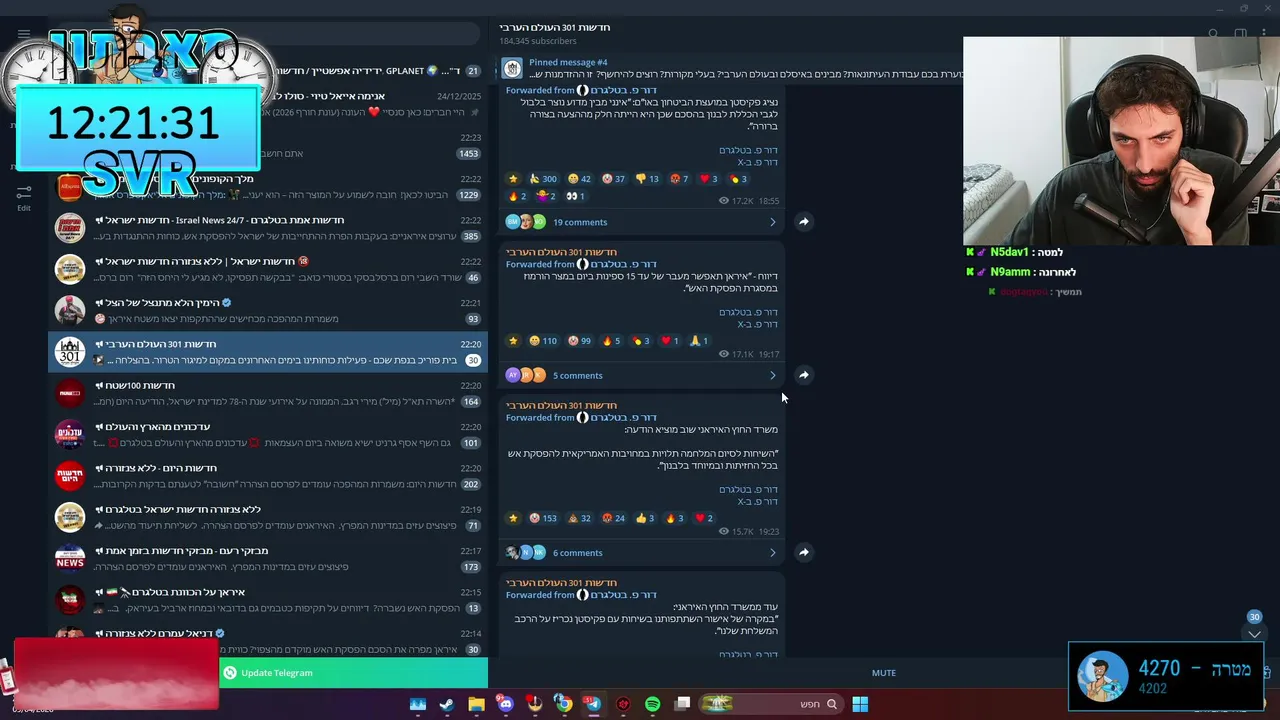Click 184,345 subscribers text
1280x720 pixels.
538,41
